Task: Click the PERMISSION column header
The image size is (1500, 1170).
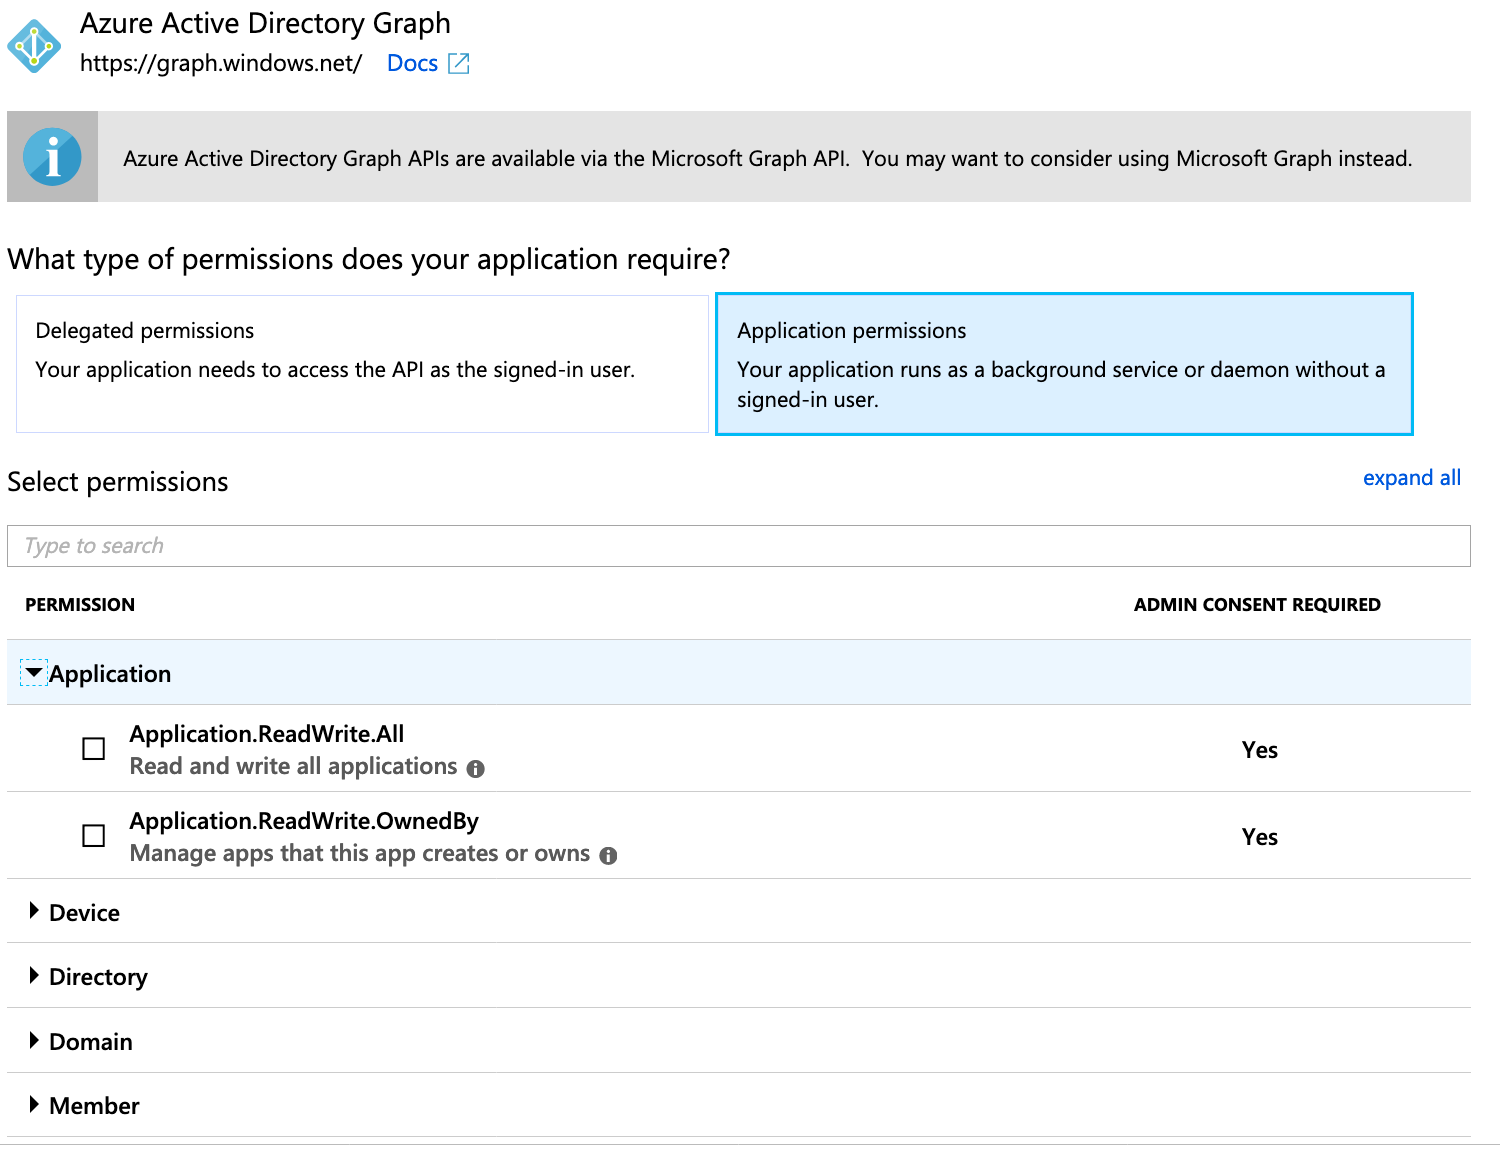Action: pos(80,605)
